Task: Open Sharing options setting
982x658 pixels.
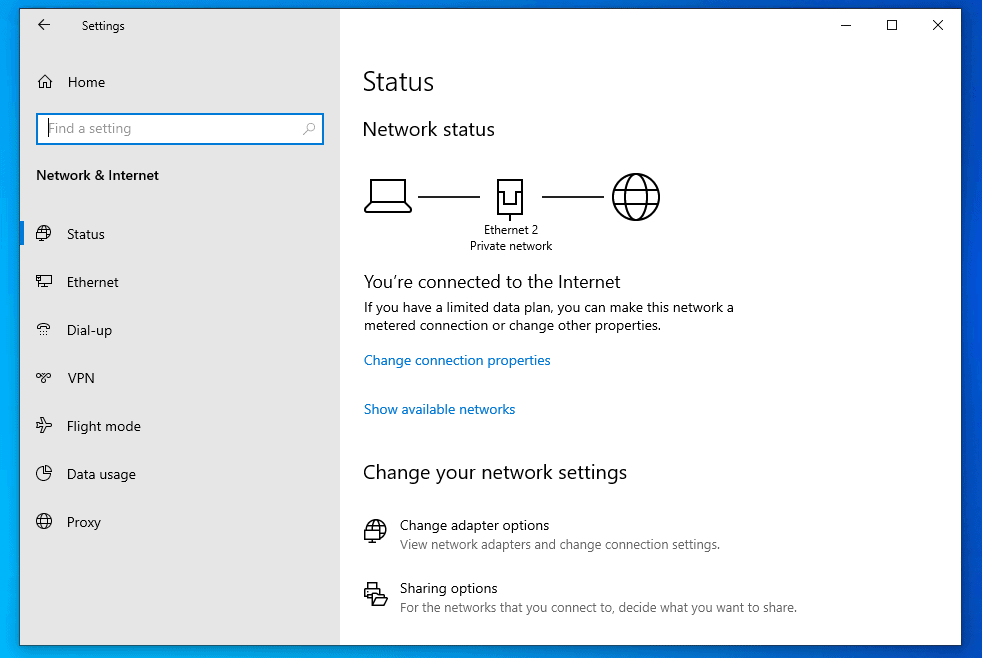Action: (x=580, y=597)
